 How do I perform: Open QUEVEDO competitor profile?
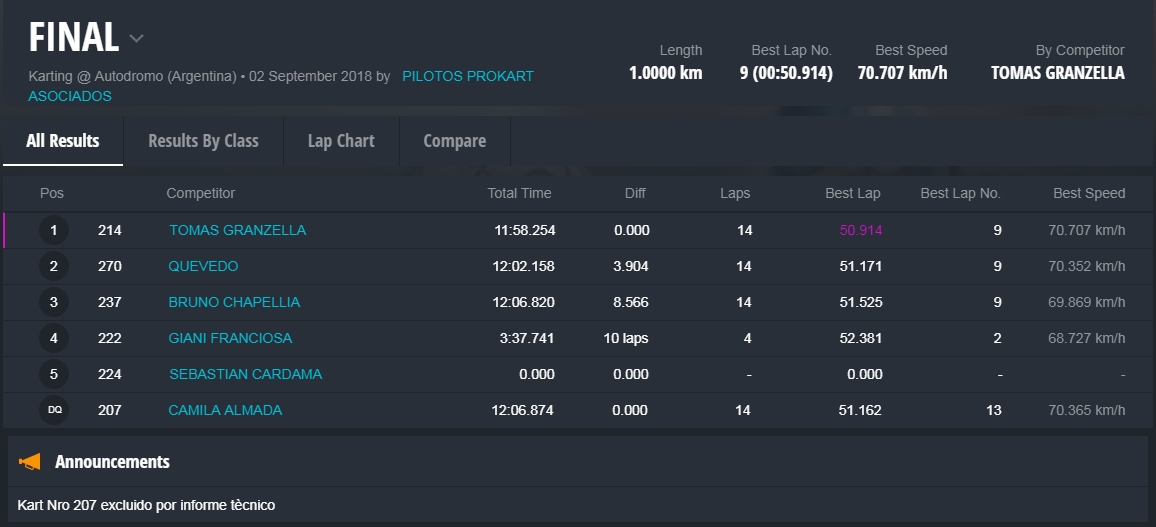(203, 266)
